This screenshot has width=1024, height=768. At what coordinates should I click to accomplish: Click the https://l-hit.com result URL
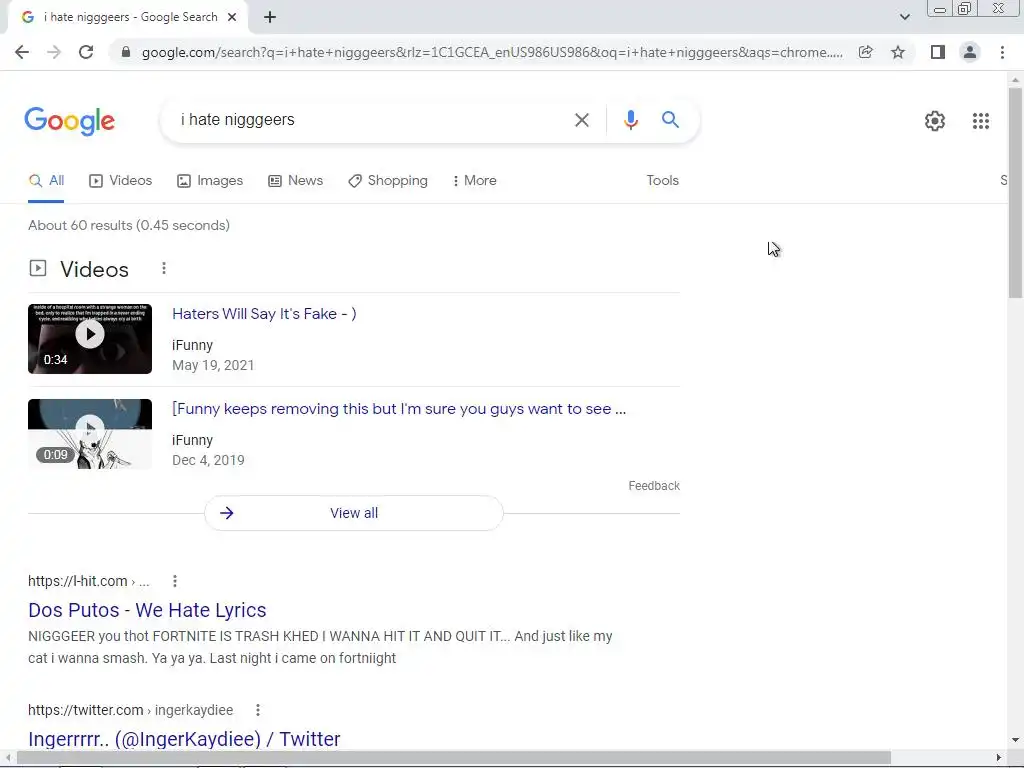coord(88,581)
